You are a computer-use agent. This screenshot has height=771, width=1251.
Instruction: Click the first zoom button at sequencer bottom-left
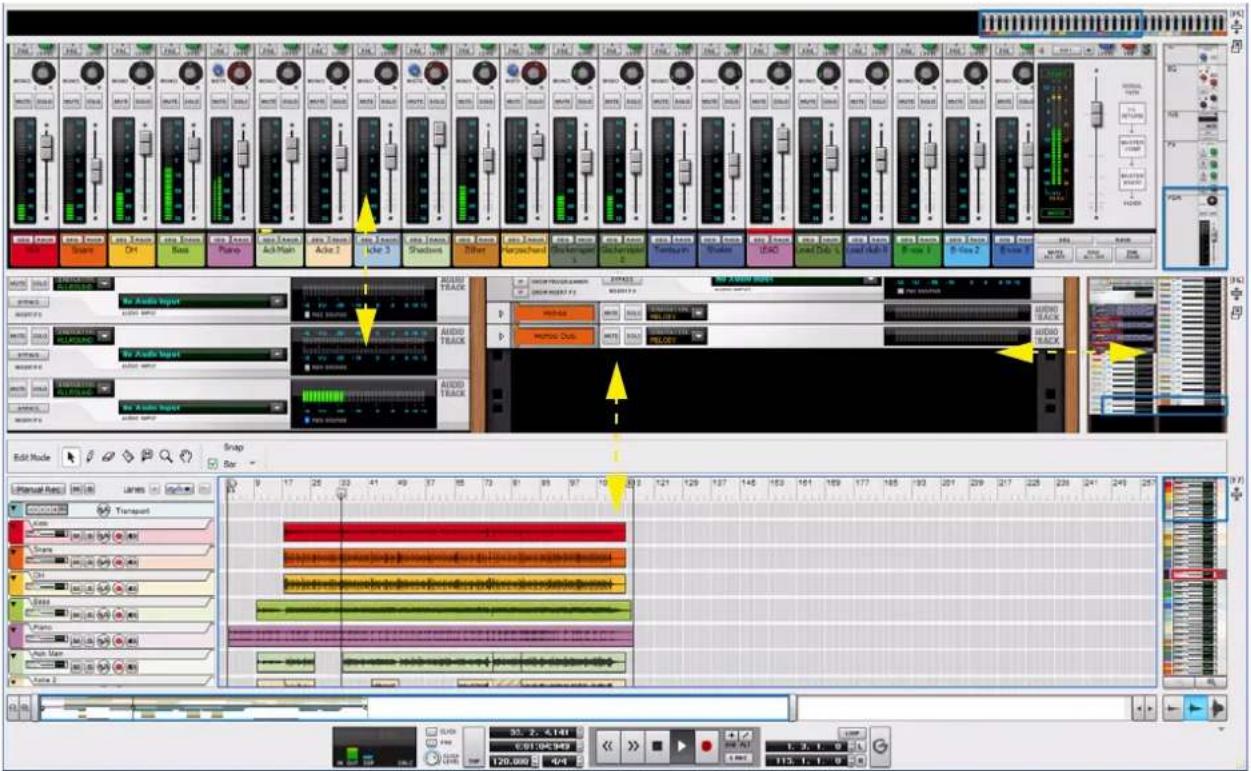tap(14, 708)
